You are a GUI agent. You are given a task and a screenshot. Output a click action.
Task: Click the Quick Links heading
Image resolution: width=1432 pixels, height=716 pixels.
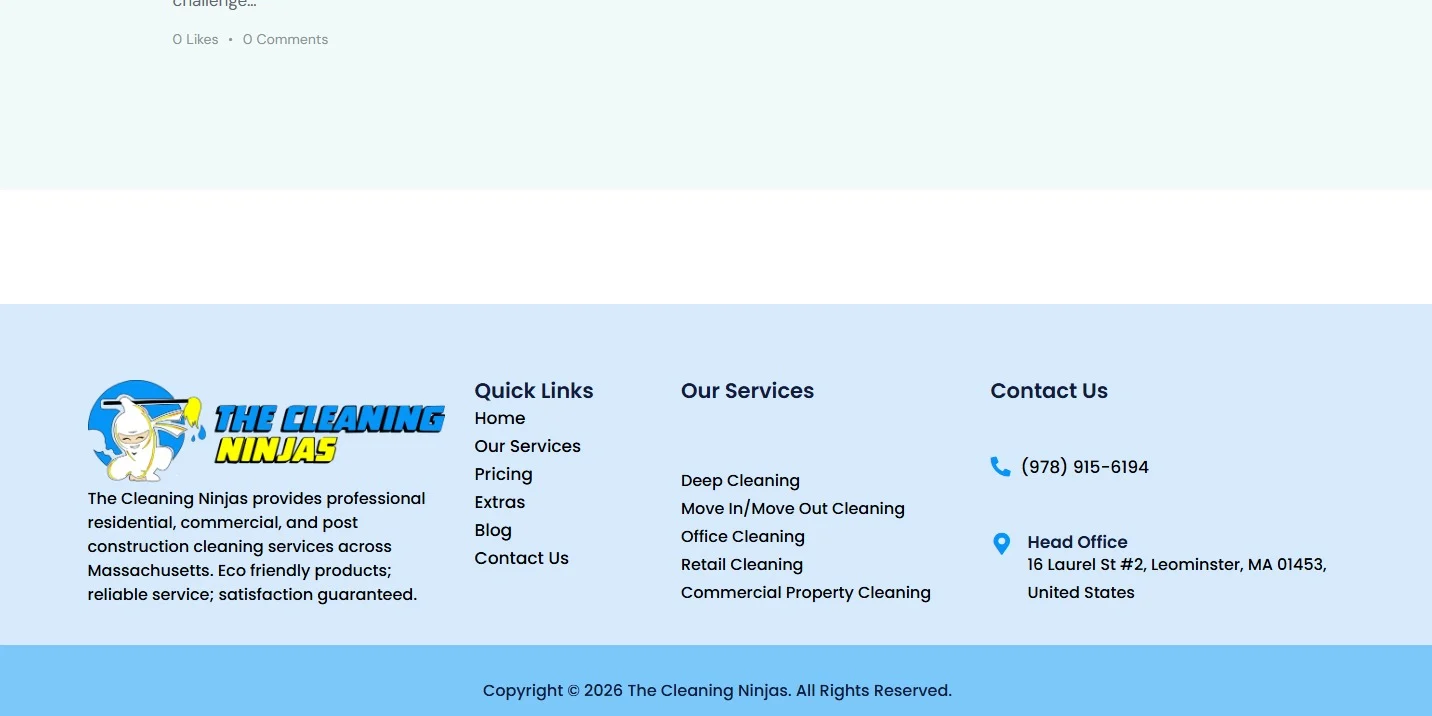(x=534, y=391)
